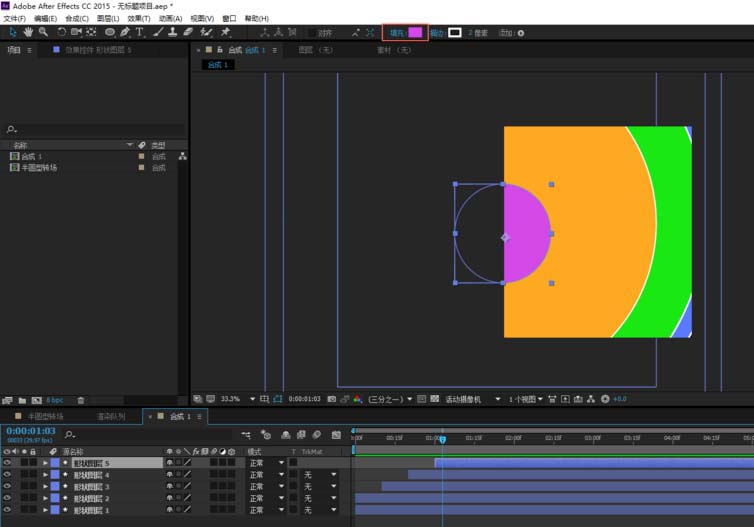
Task: Select the Puppet Pin tool
Action: click(x=225, y=32)
